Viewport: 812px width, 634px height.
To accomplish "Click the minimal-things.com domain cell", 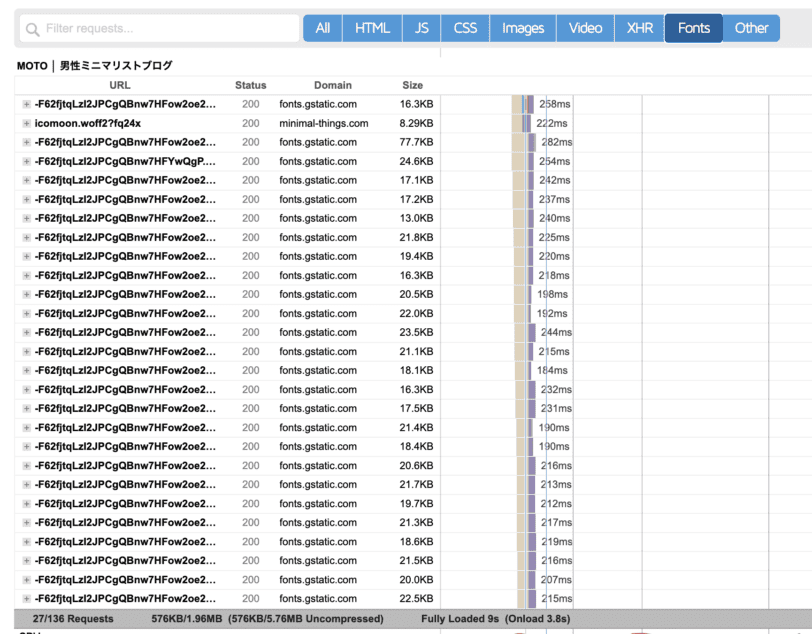I will tap(323, 124).
